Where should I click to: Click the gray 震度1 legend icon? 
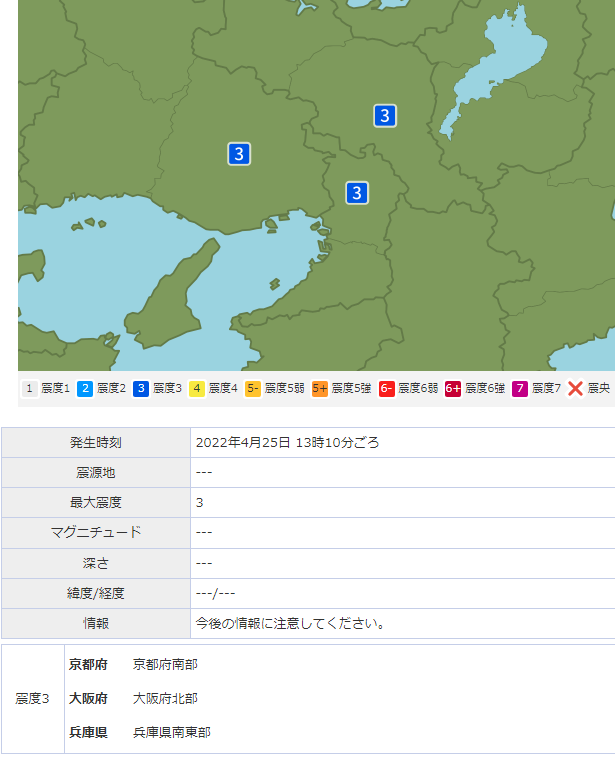pyautogui.click(x=30, y=388)
